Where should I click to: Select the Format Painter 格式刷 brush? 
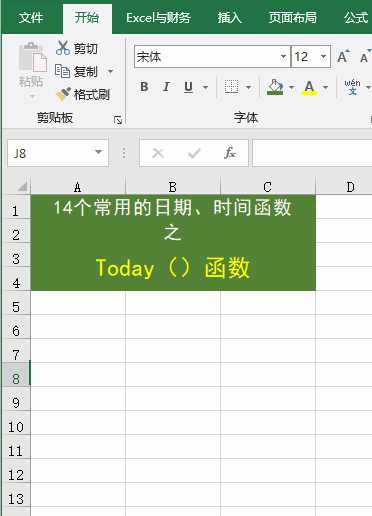pyautogui.click(x=63, y=94)
